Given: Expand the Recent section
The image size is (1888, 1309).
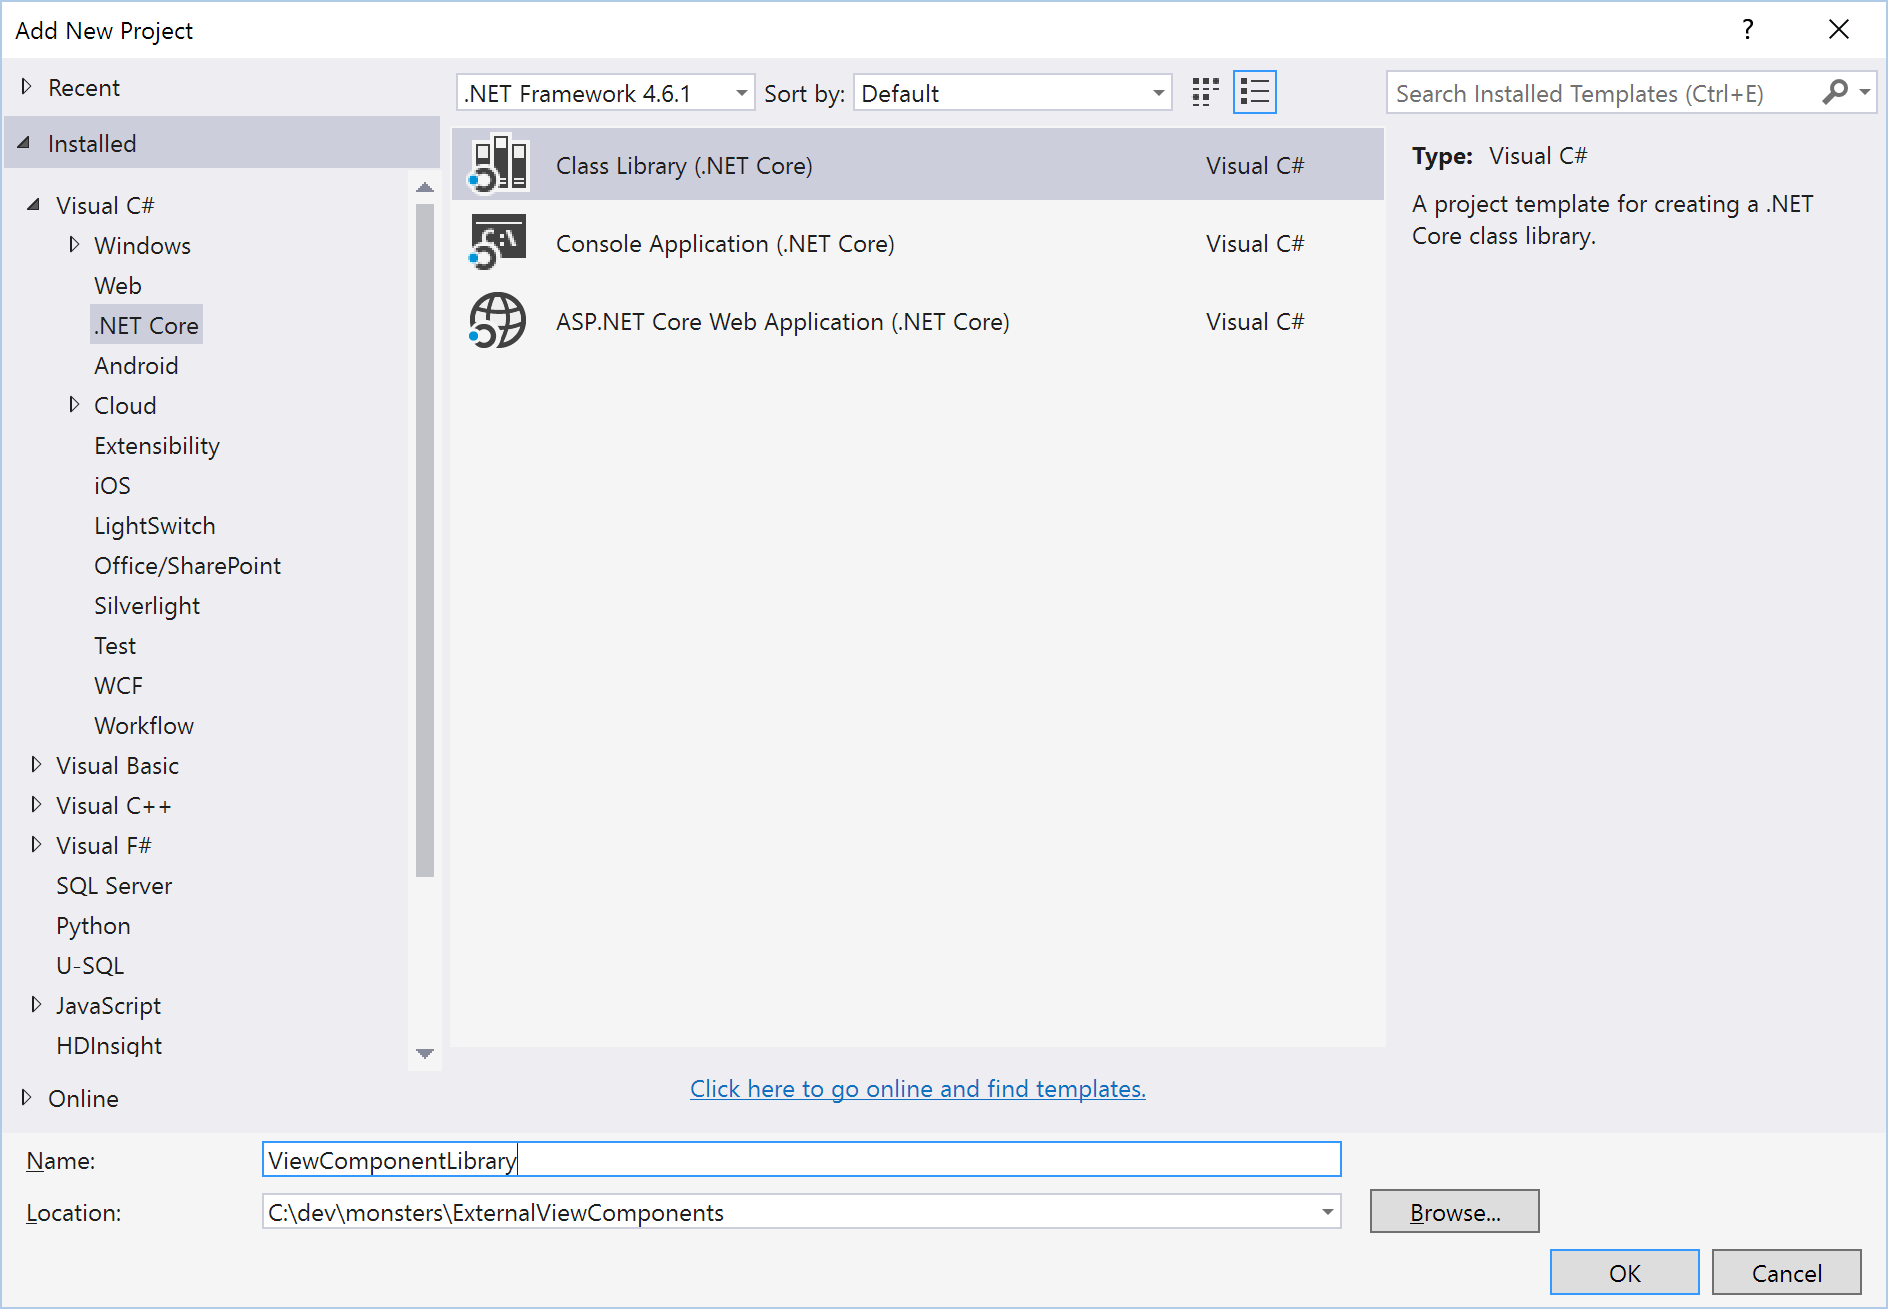Looking at the screenshot, I should (x=26, y=87).
